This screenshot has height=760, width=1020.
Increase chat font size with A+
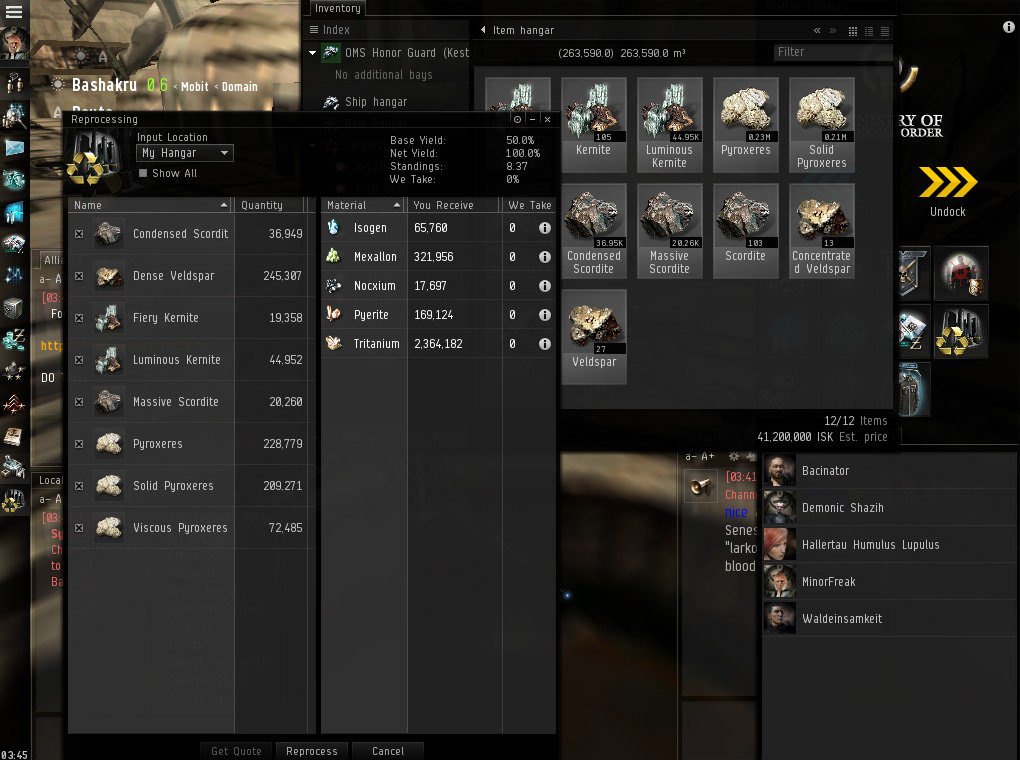coord(708,457)
